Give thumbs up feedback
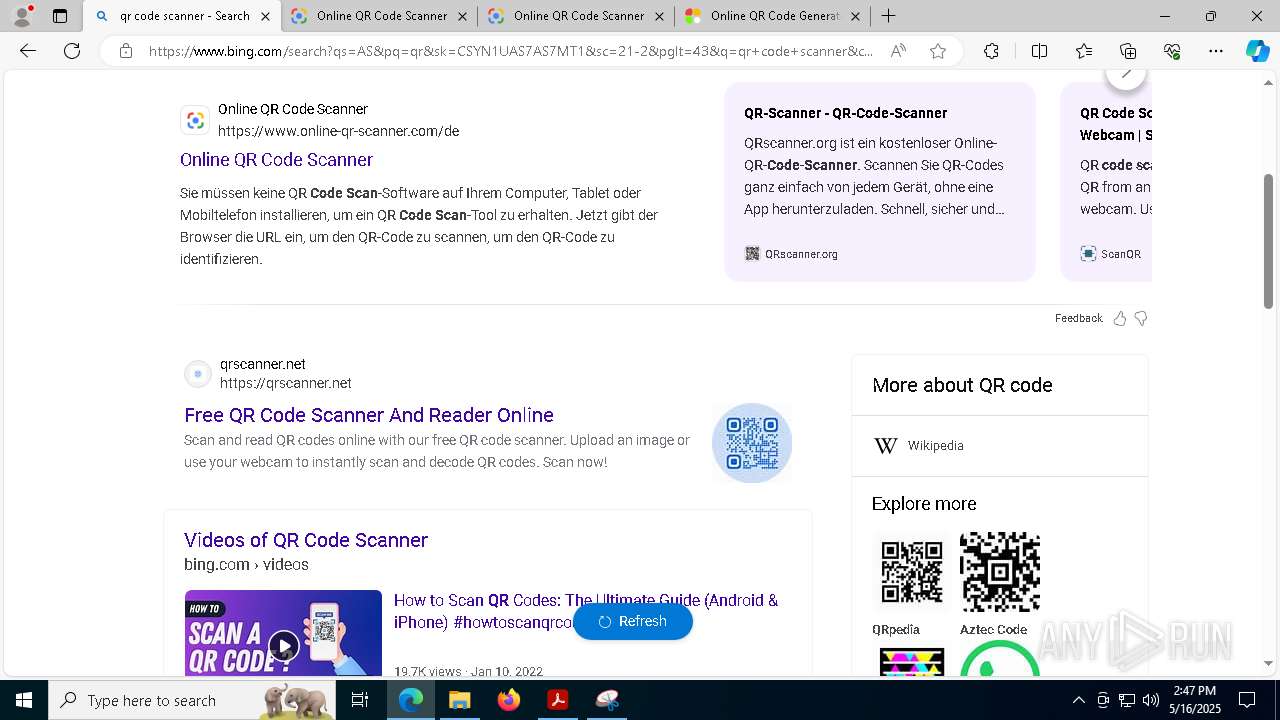 1120,318
